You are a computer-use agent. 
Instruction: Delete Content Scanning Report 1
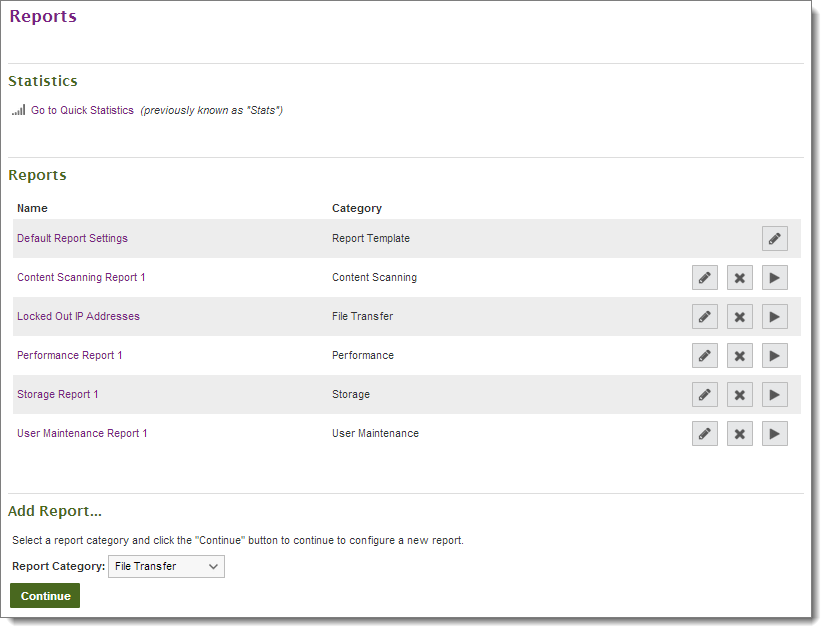tap(739, 277)
